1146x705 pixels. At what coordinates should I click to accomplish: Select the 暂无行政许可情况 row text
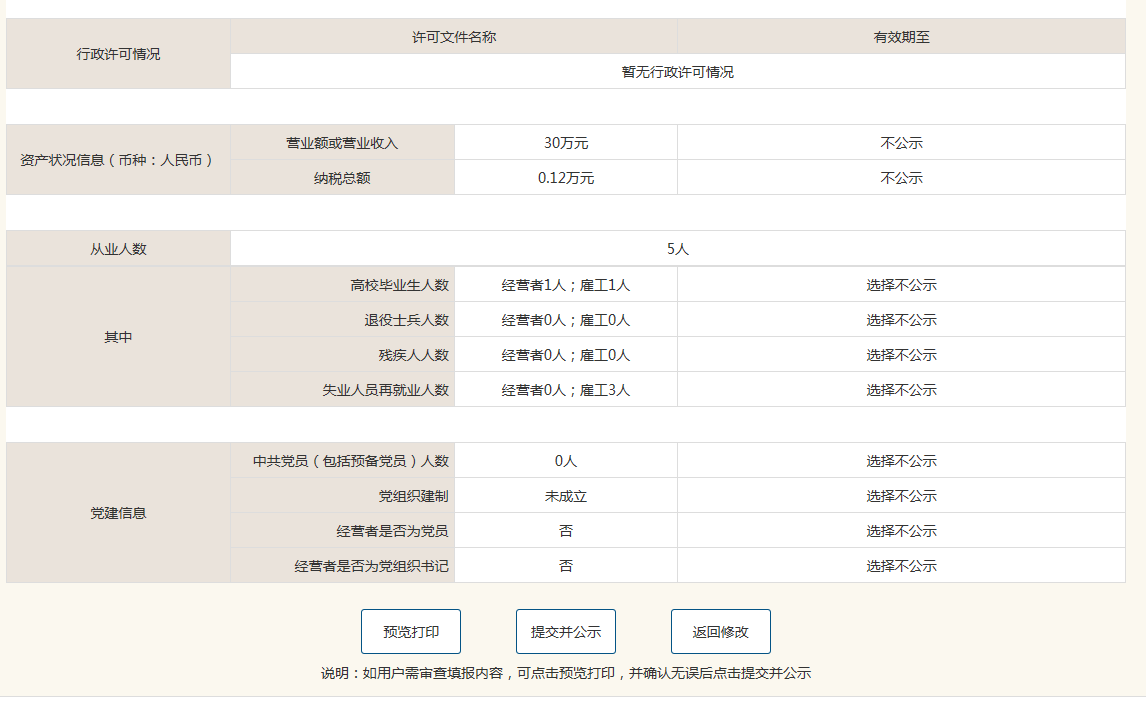[x=677, y=72]
